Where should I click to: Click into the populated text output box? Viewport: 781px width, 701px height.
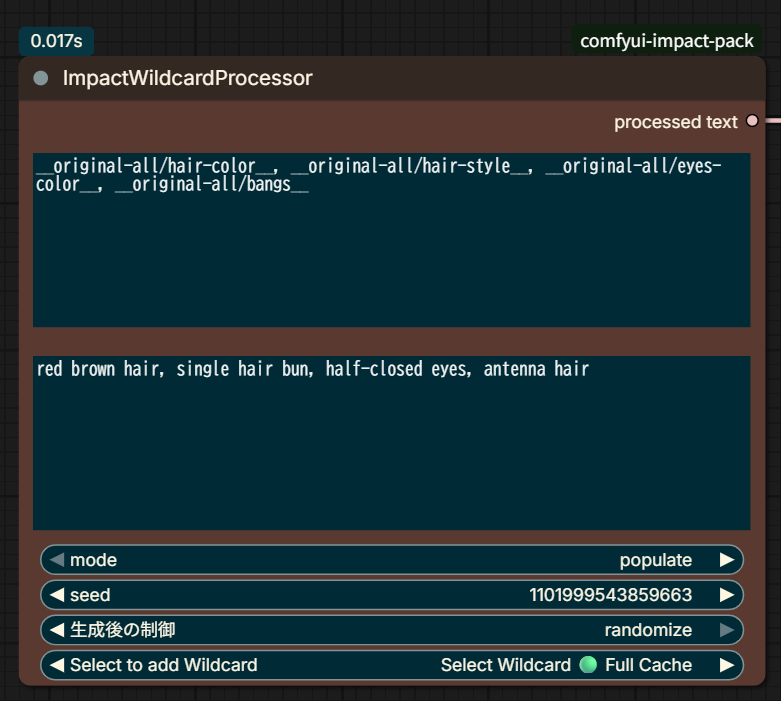pos(391,443)
